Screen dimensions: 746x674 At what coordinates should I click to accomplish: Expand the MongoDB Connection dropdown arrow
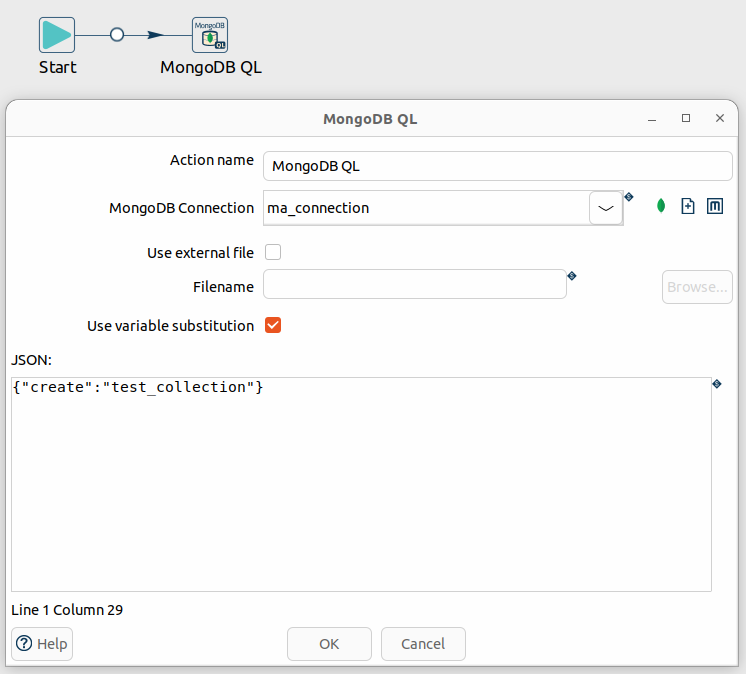pyautogui.click(x=606, y=208)
